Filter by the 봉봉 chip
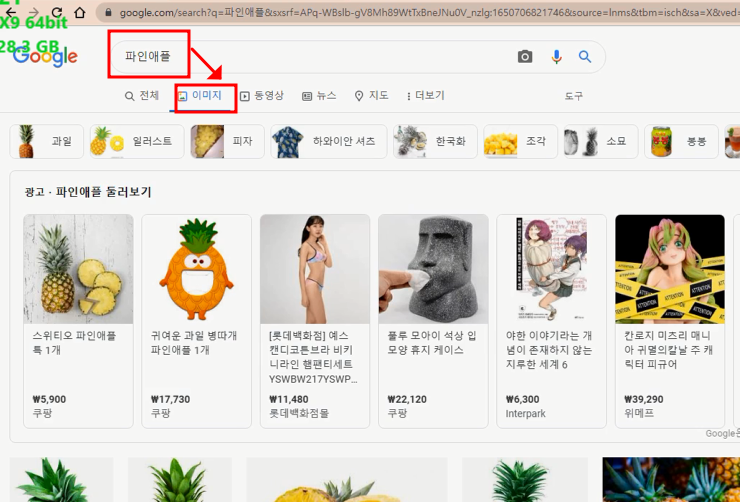 coord(681,141)
